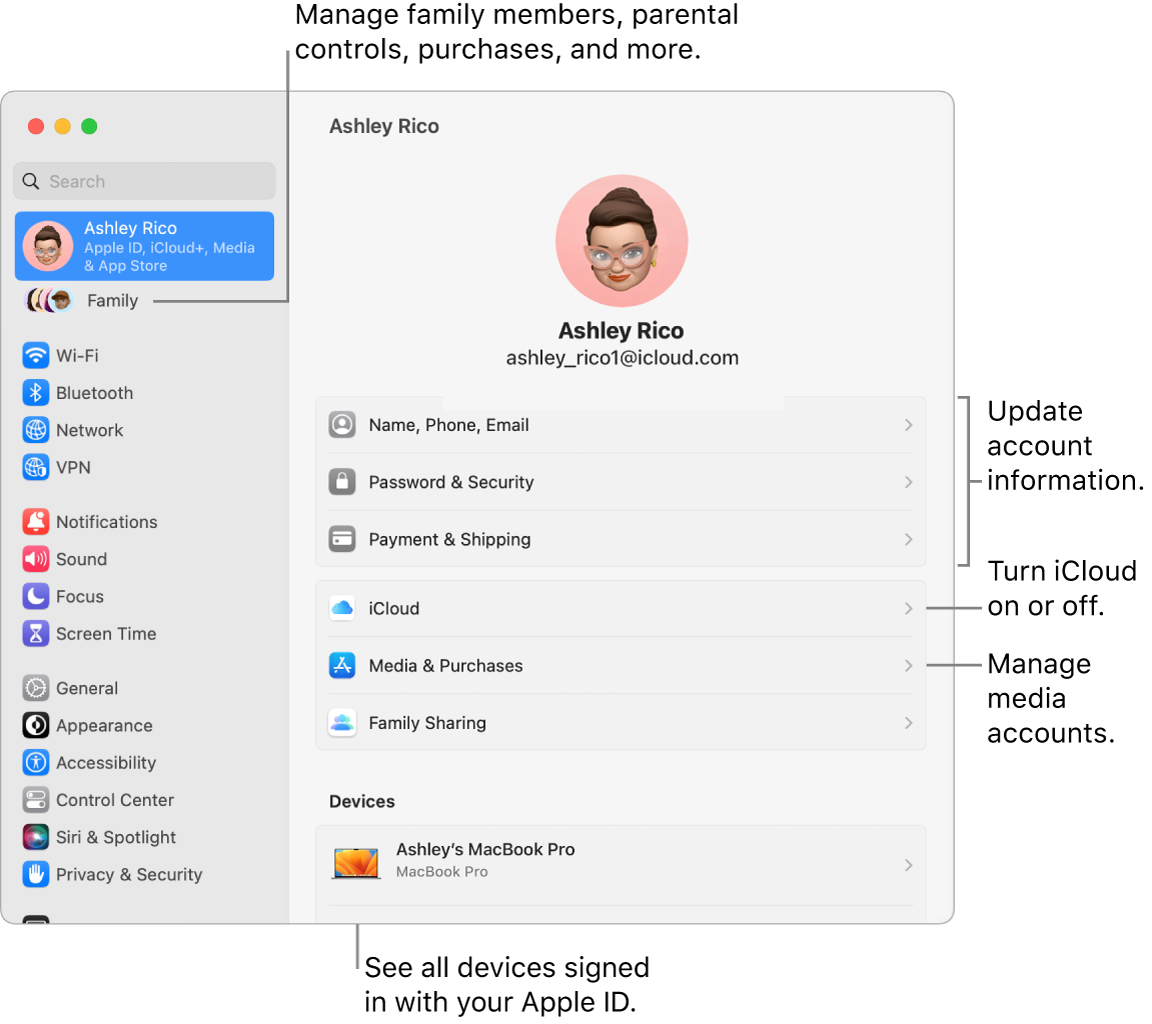Switch to the Family section
This screenshot has height=1024, width=1152.
[x=112, y=300]
